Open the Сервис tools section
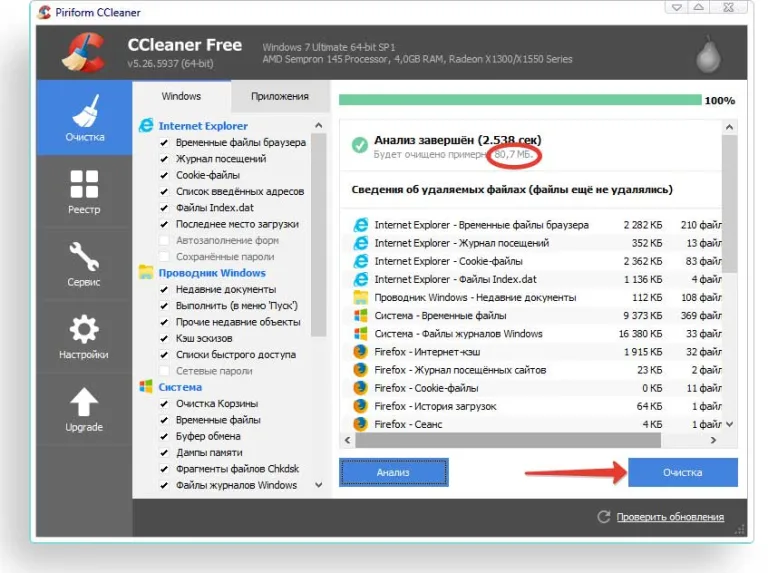 (84, 264)
